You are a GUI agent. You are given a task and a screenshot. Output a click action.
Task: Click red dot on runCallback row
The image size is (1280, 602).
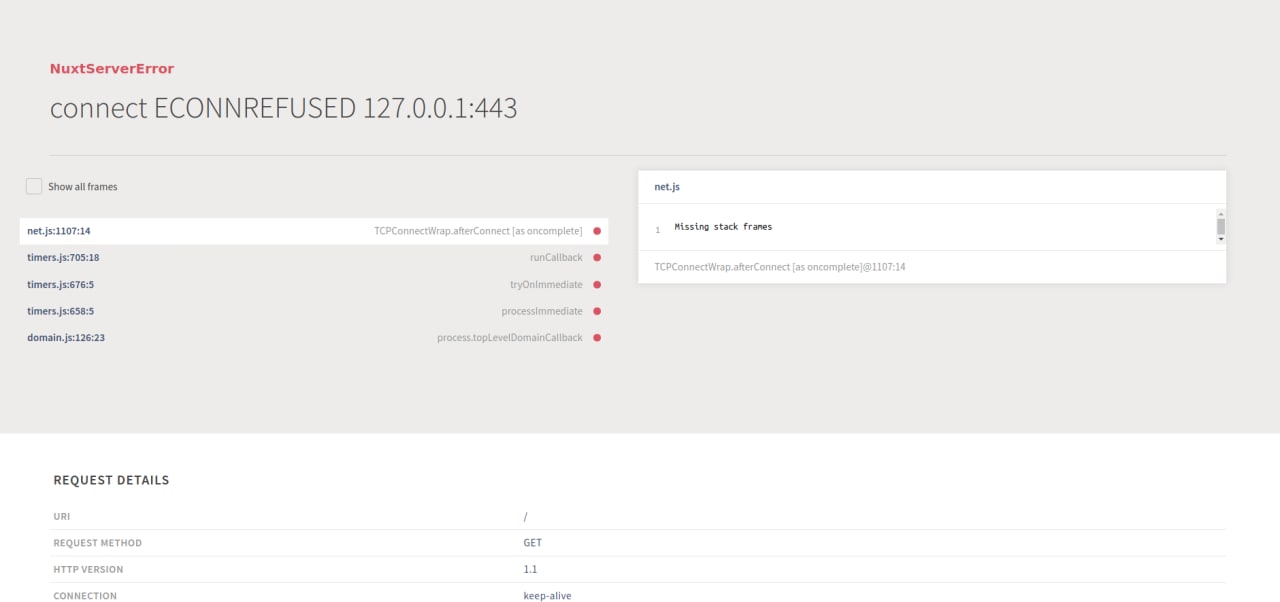[x=597, y=257]
